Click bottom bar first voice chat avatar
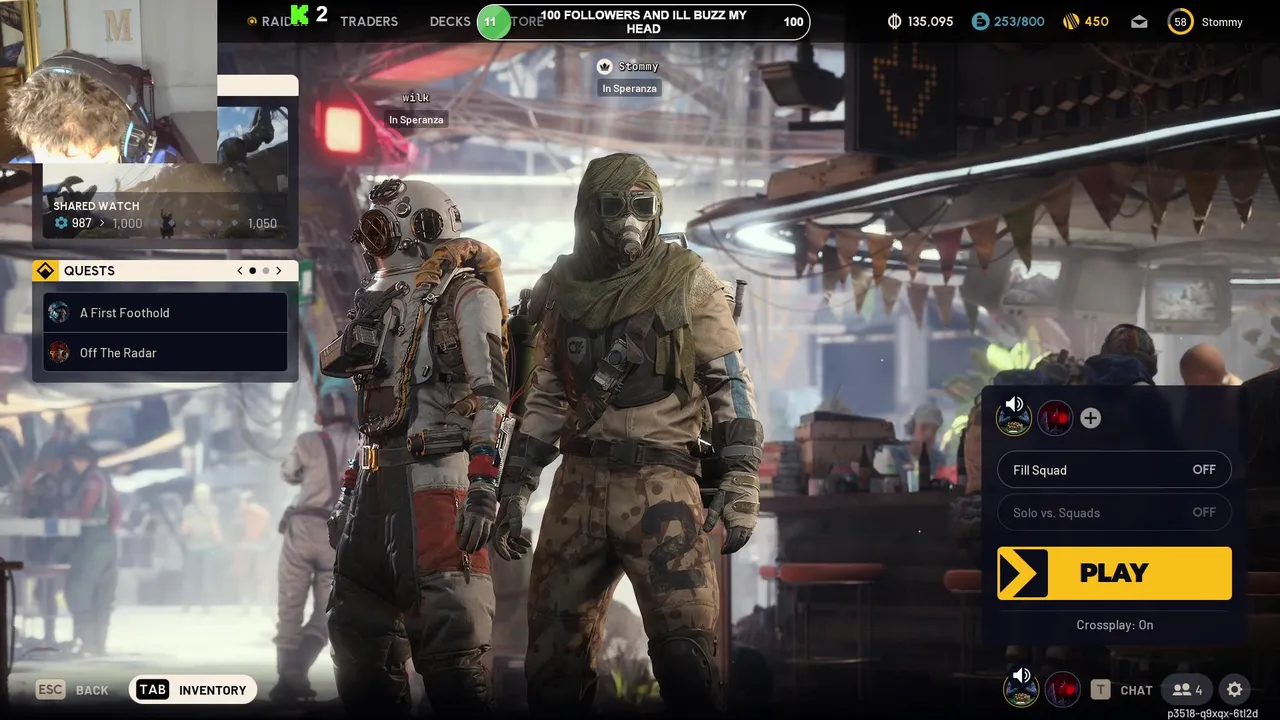Image resolution: width=1280 pixels, height=720 pixels. [x=1021, y=688]
